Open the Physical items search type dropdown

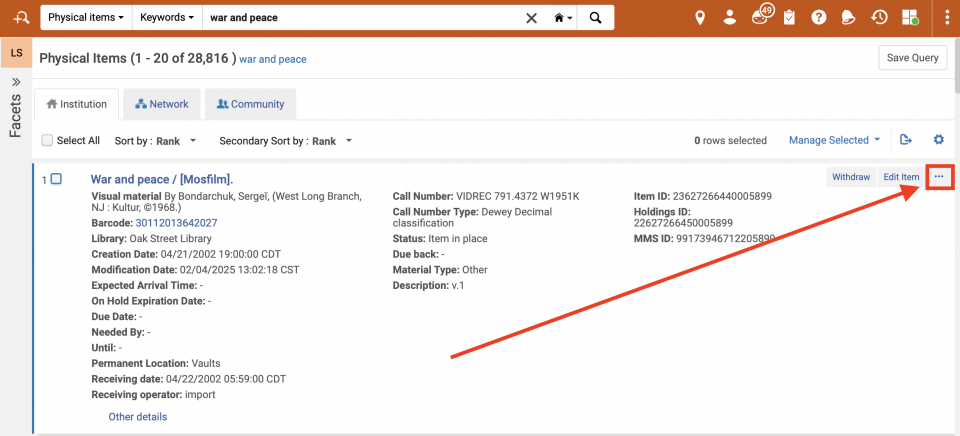tap(86, 18)
